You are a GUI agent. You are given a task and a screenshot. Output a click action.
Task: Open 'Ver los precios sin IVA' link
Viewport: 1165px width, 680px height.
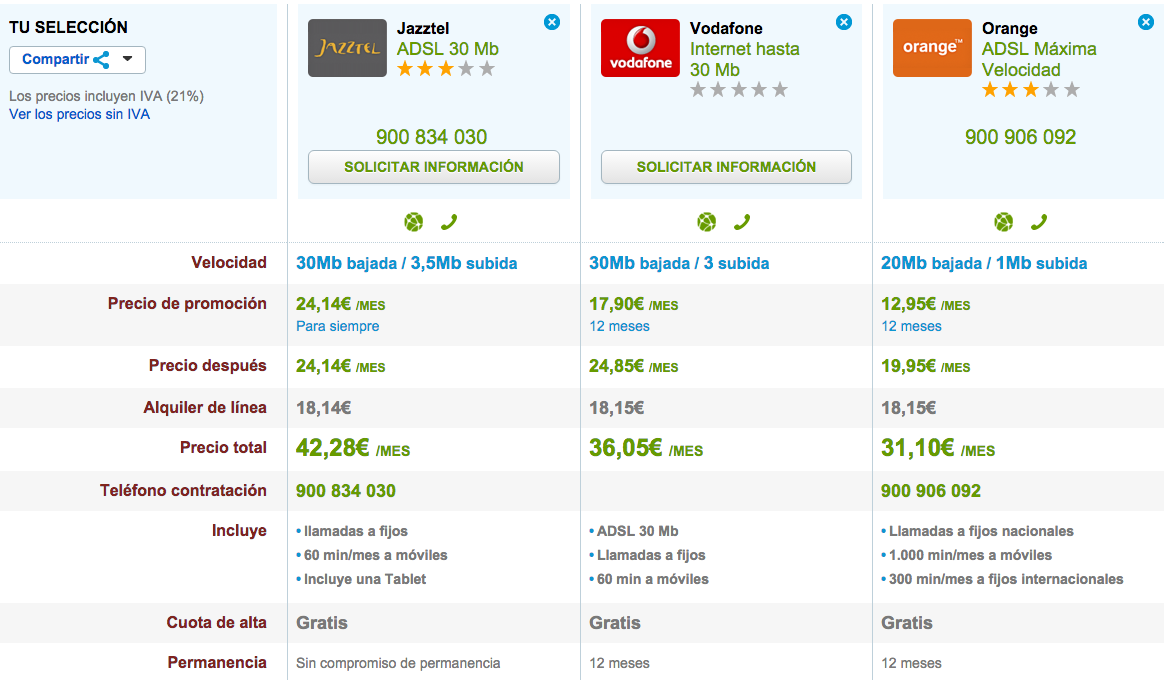[79, 114]
